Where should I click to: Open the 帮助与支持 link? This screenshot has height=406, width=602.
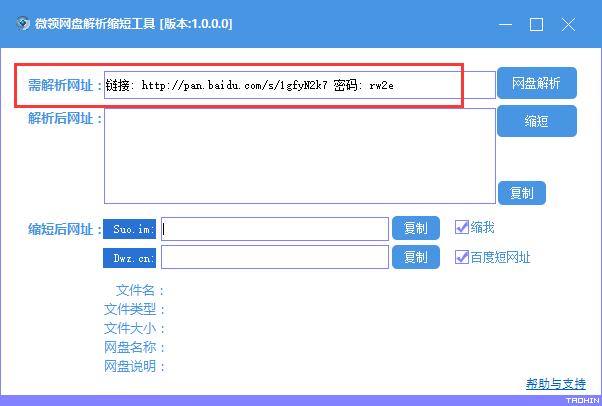pyautogui.click(x=556, y=383)
